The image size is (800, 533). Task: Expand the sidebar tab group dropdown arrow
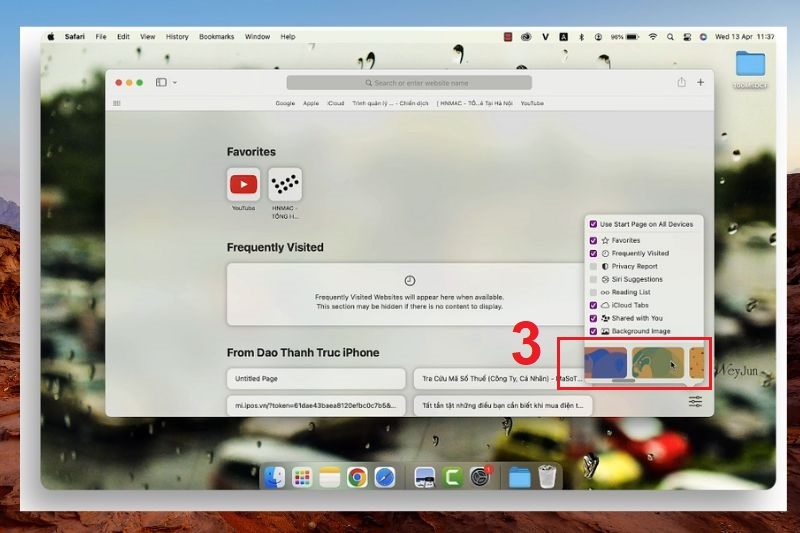tap(175, 83)
